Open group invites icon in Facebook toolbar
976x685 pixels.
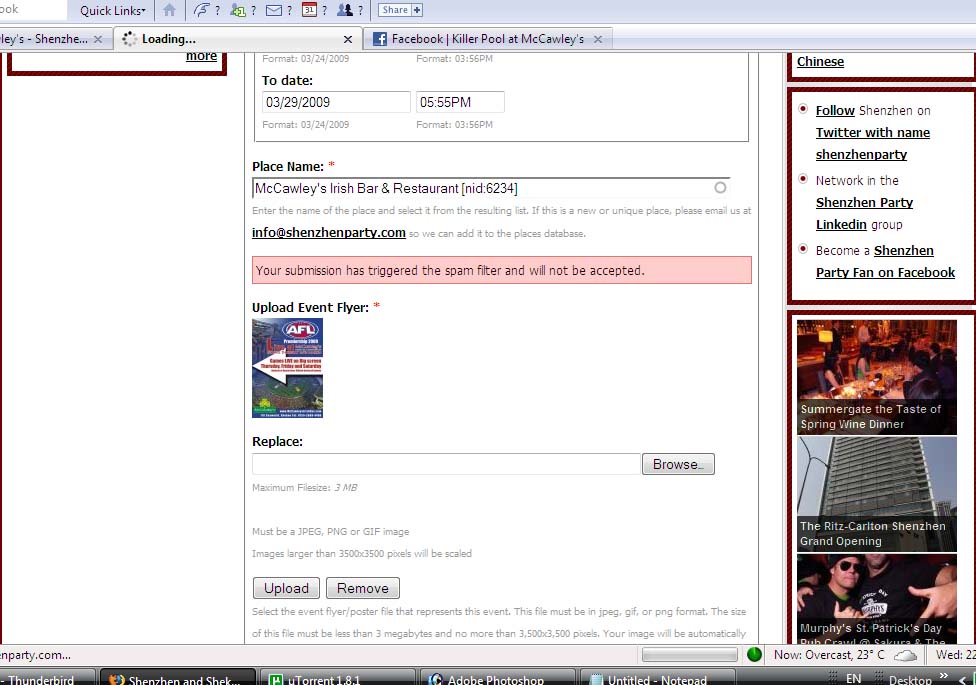point(345,10)
